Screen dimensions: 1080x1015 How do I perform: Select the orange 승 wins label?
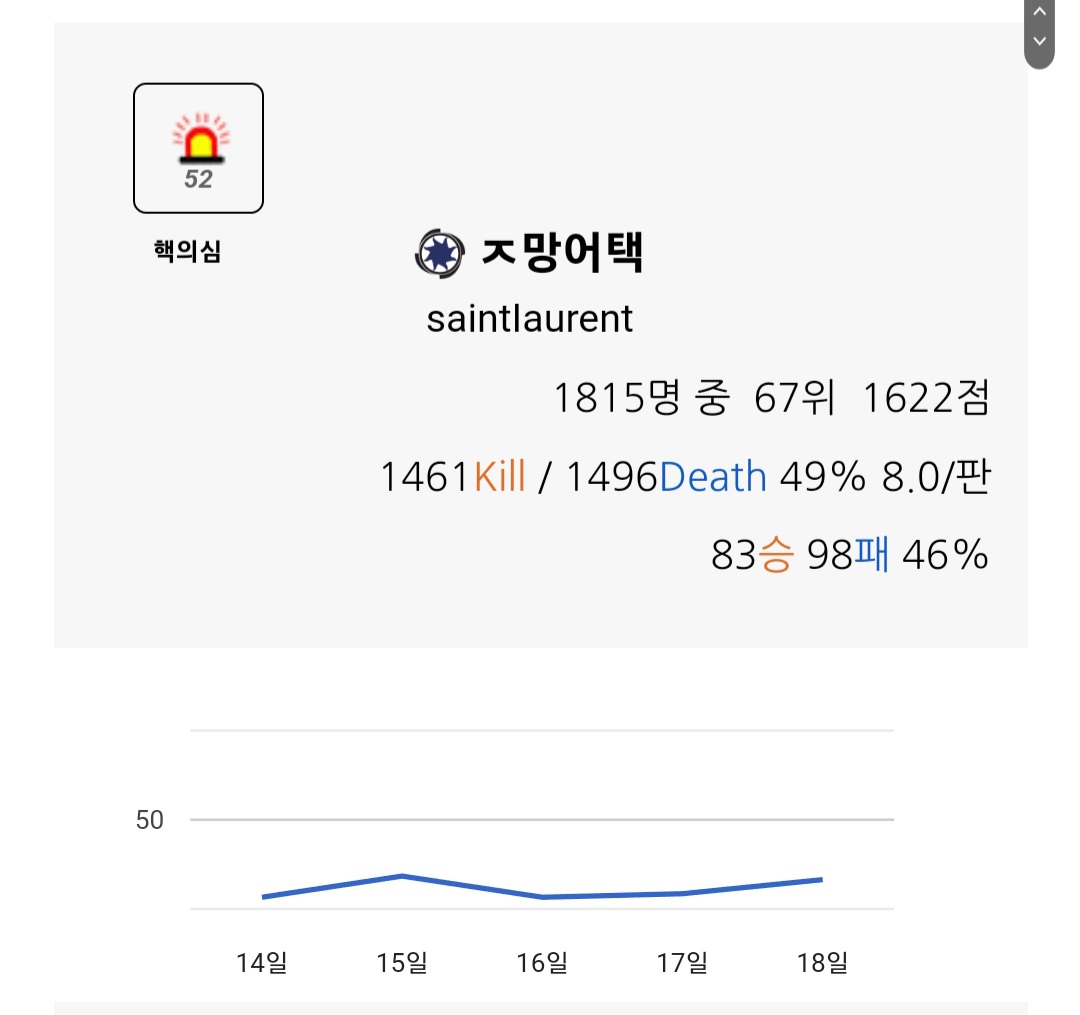[776, 555]
